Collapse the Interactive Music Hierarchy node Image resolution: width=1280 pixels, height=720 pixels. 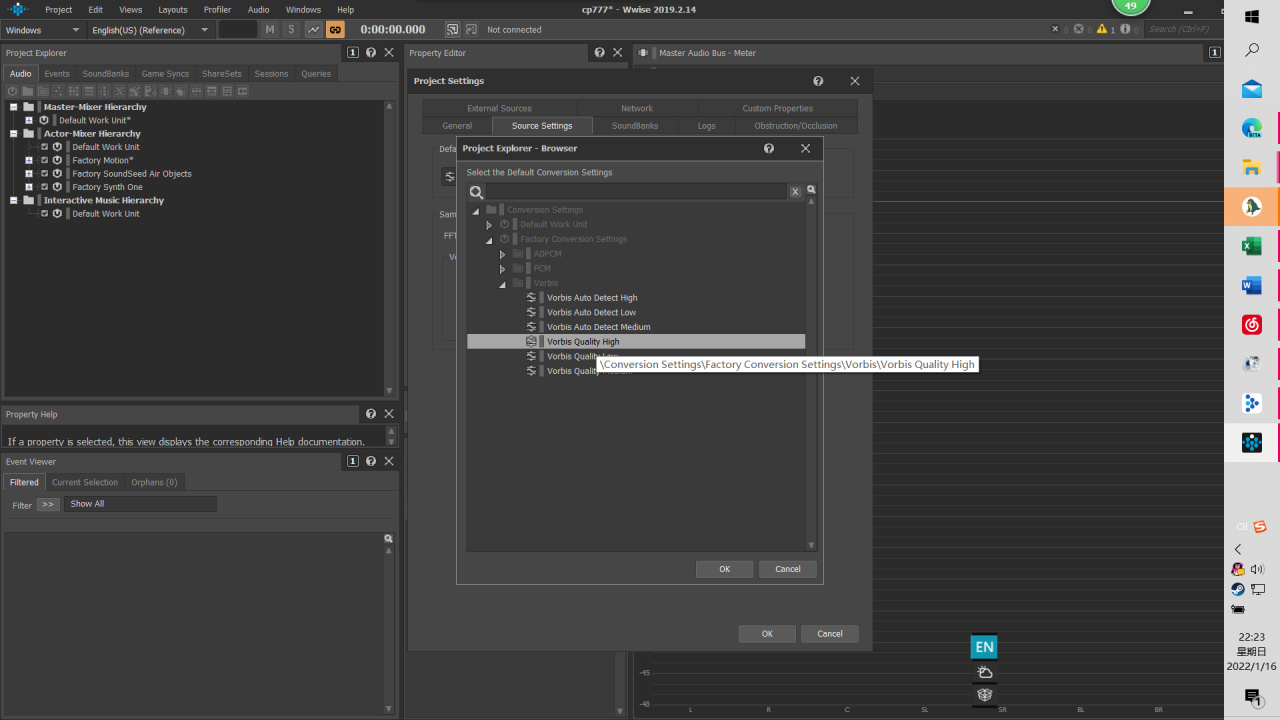click(x=14, y=200)
